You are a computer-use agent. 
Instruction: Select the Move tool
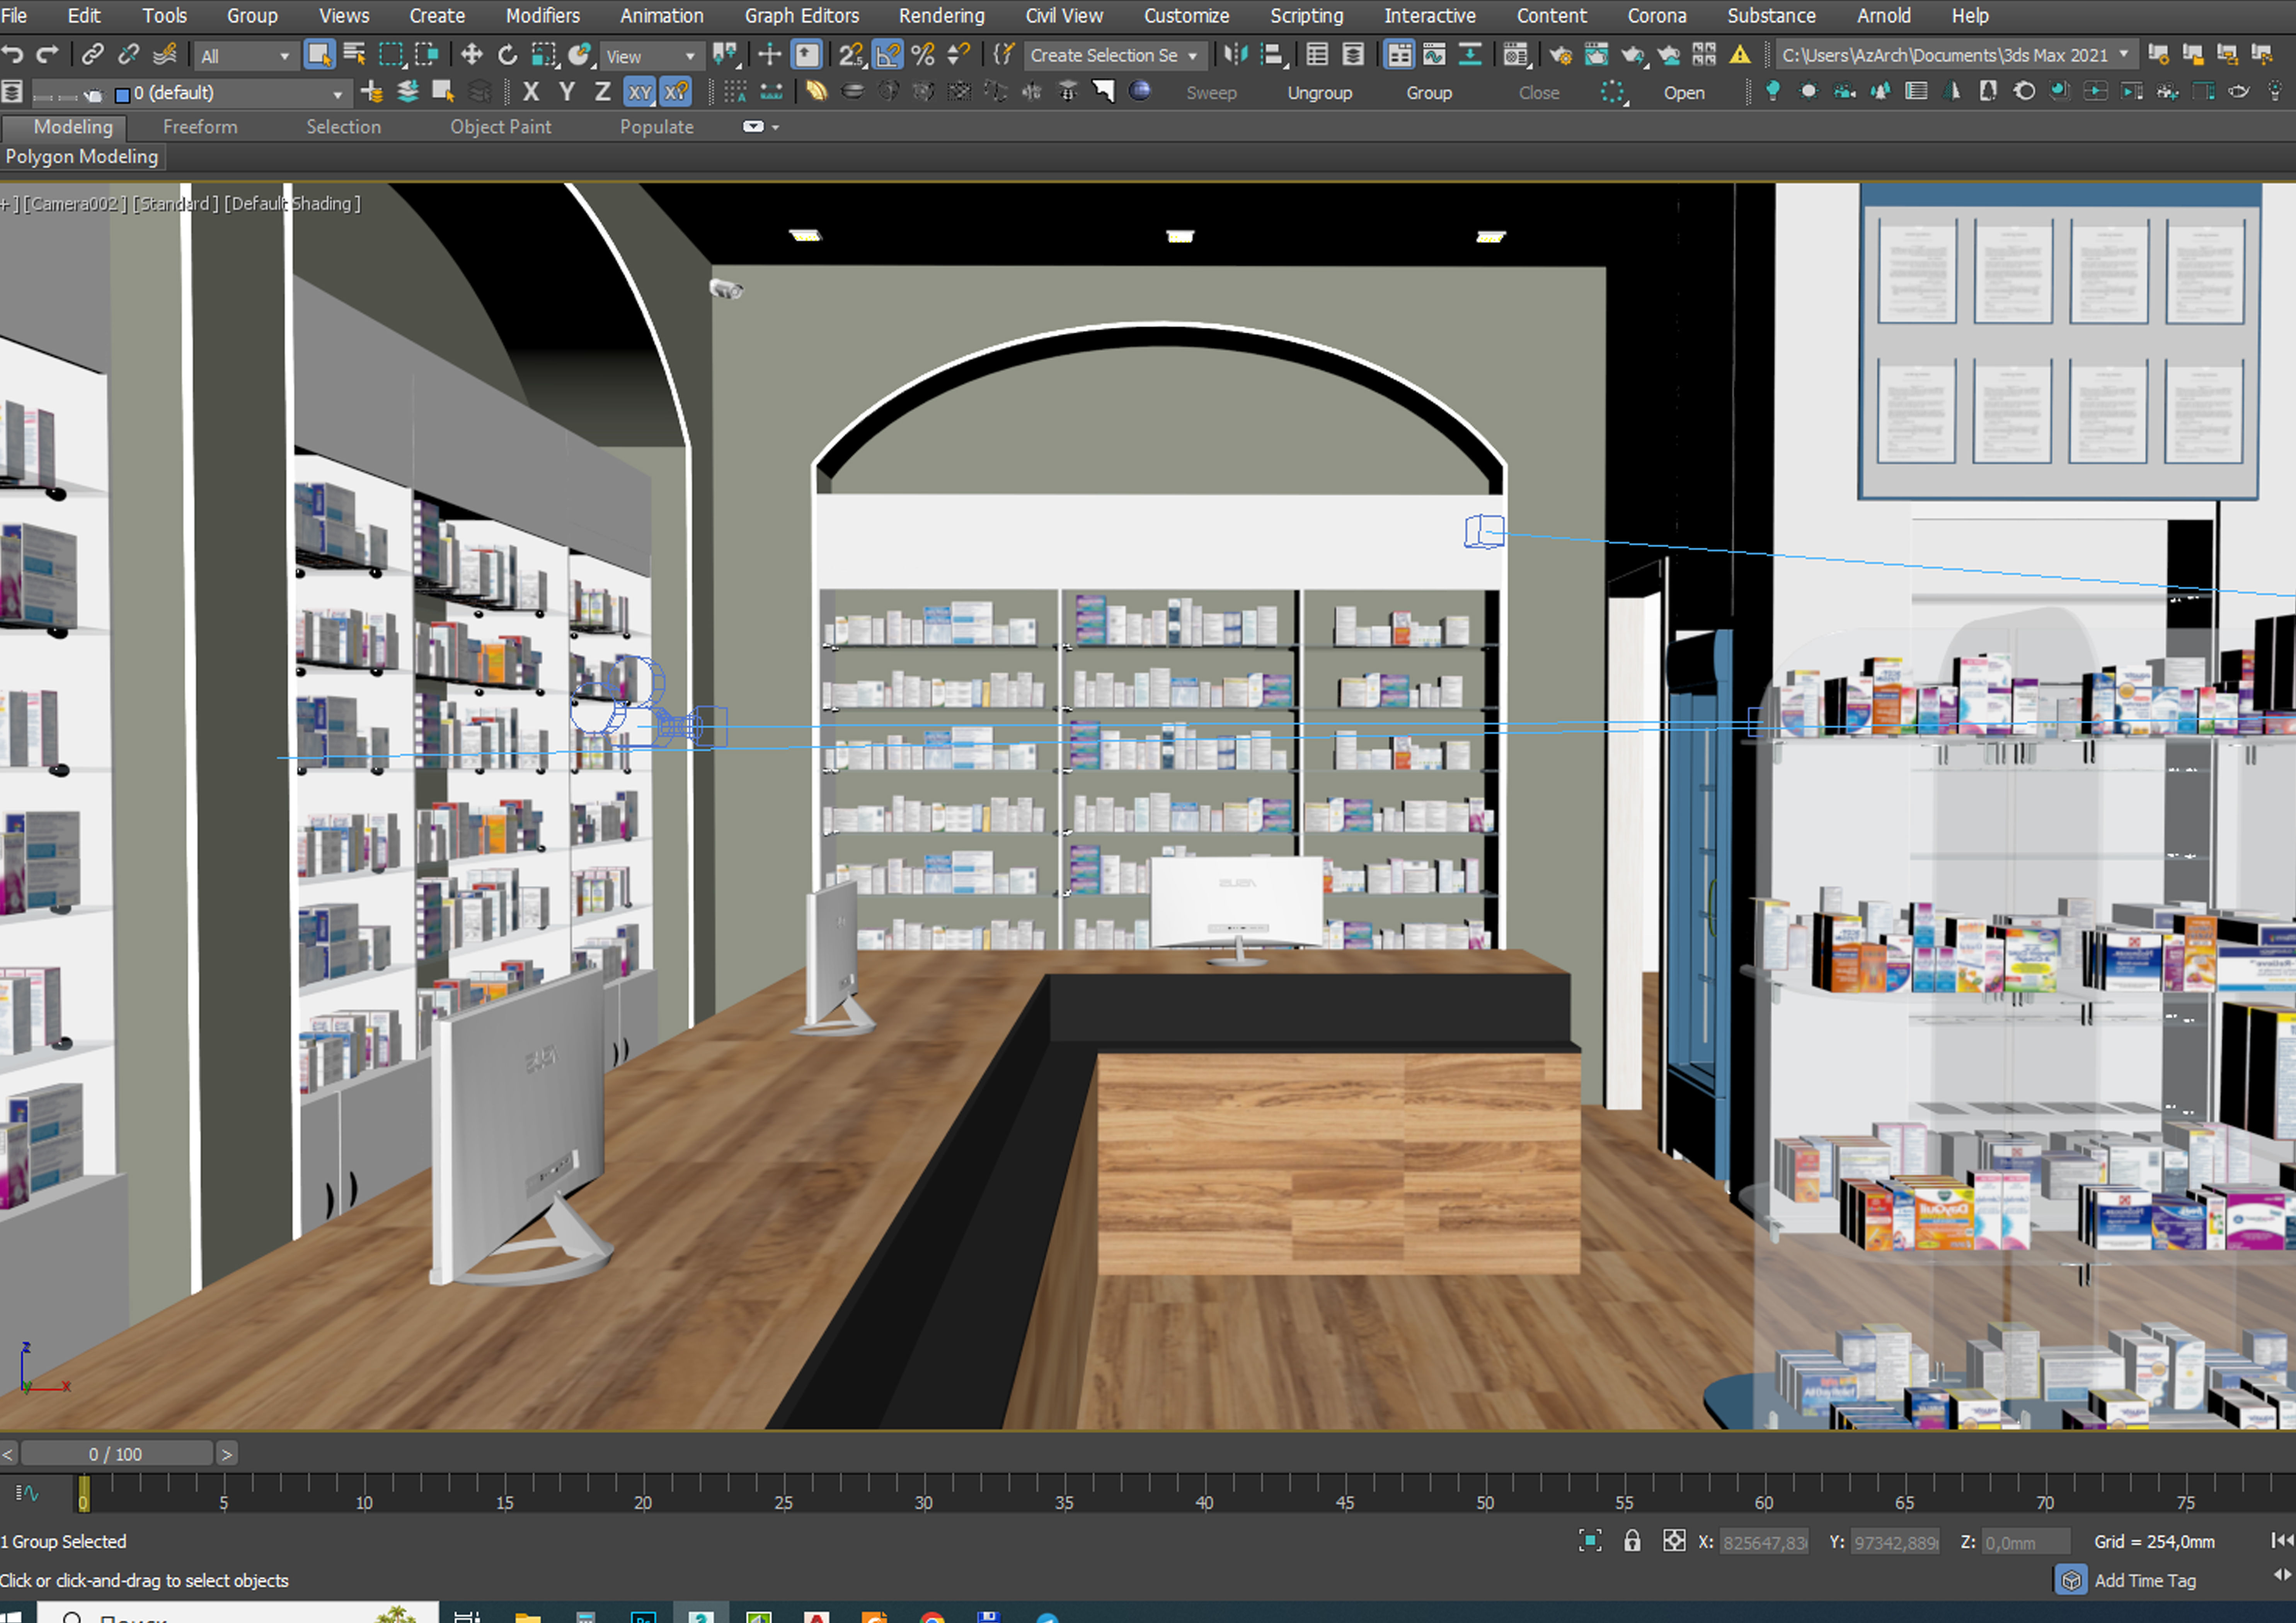[471, 55]
